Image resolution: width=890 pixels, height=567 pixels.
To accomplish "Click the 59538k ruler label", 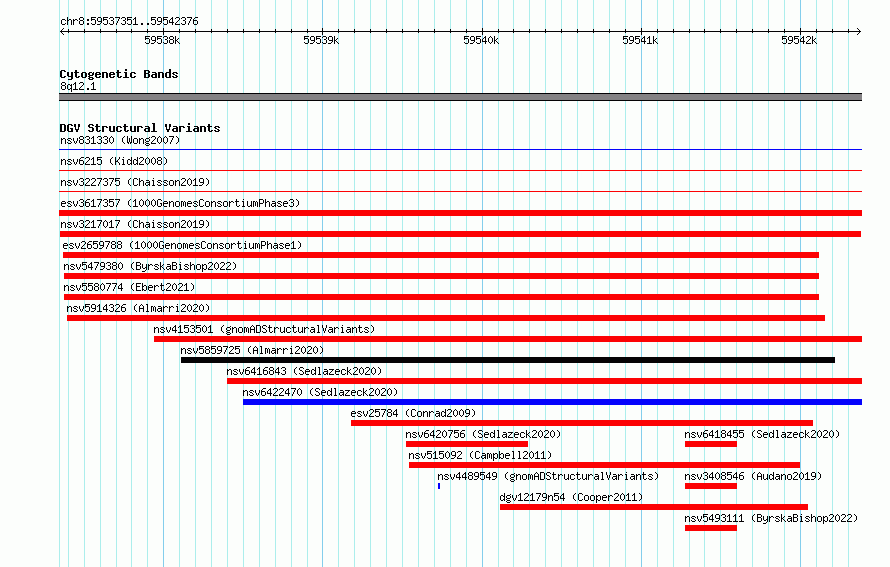I will 162,40.
